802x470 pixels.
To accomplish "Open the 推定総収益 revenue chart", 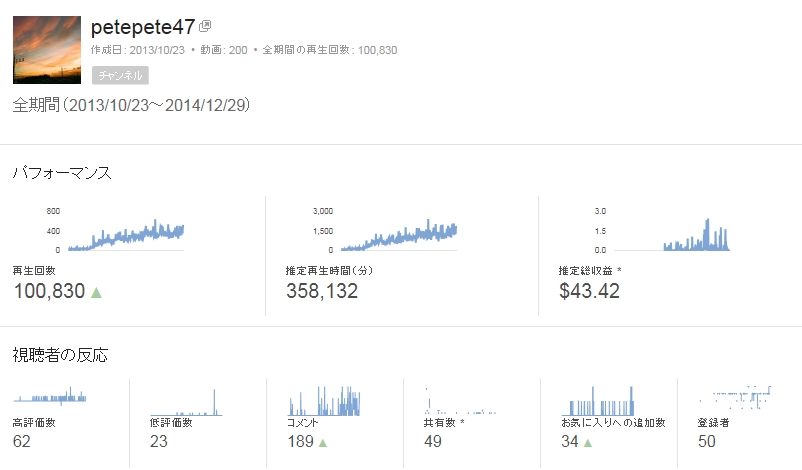I will point(662,230).
